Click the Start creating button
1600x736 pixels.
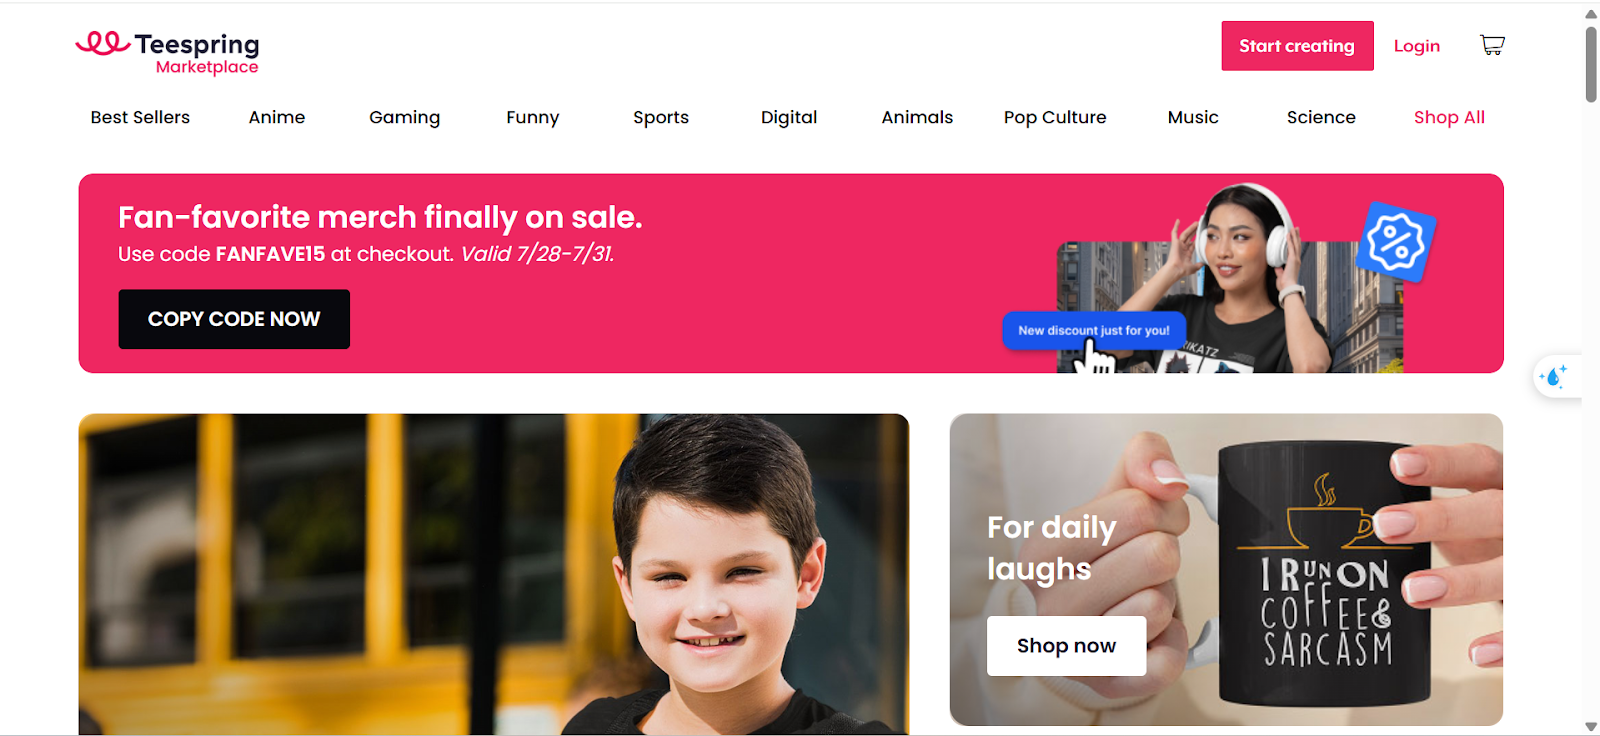[1297, 46]
